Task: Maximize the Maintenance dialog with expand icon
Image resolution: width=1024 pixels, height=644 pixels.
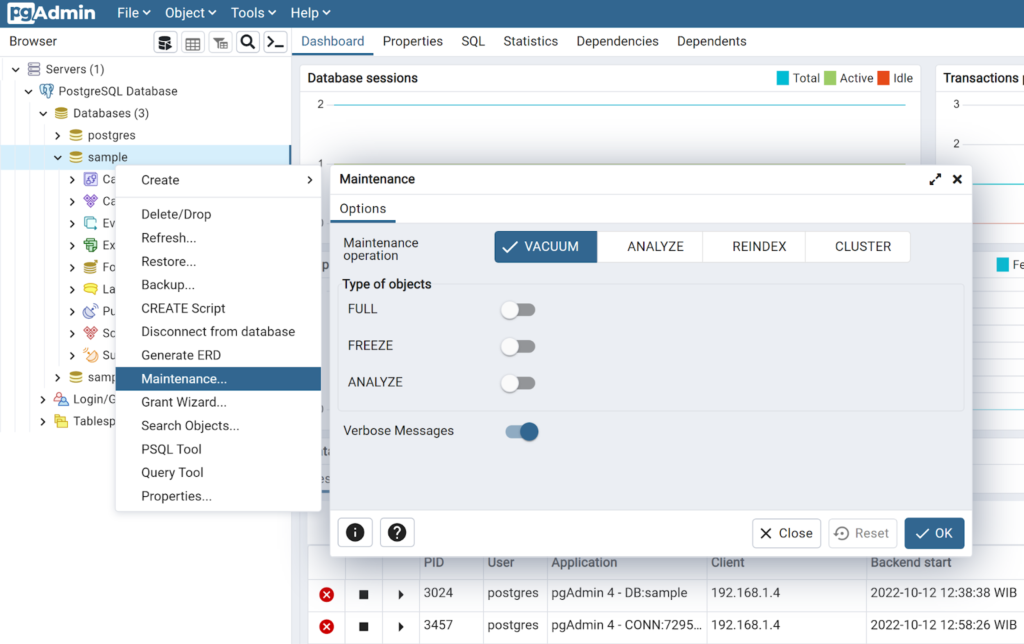Action: pyautogui.click(x=935, y=179)
